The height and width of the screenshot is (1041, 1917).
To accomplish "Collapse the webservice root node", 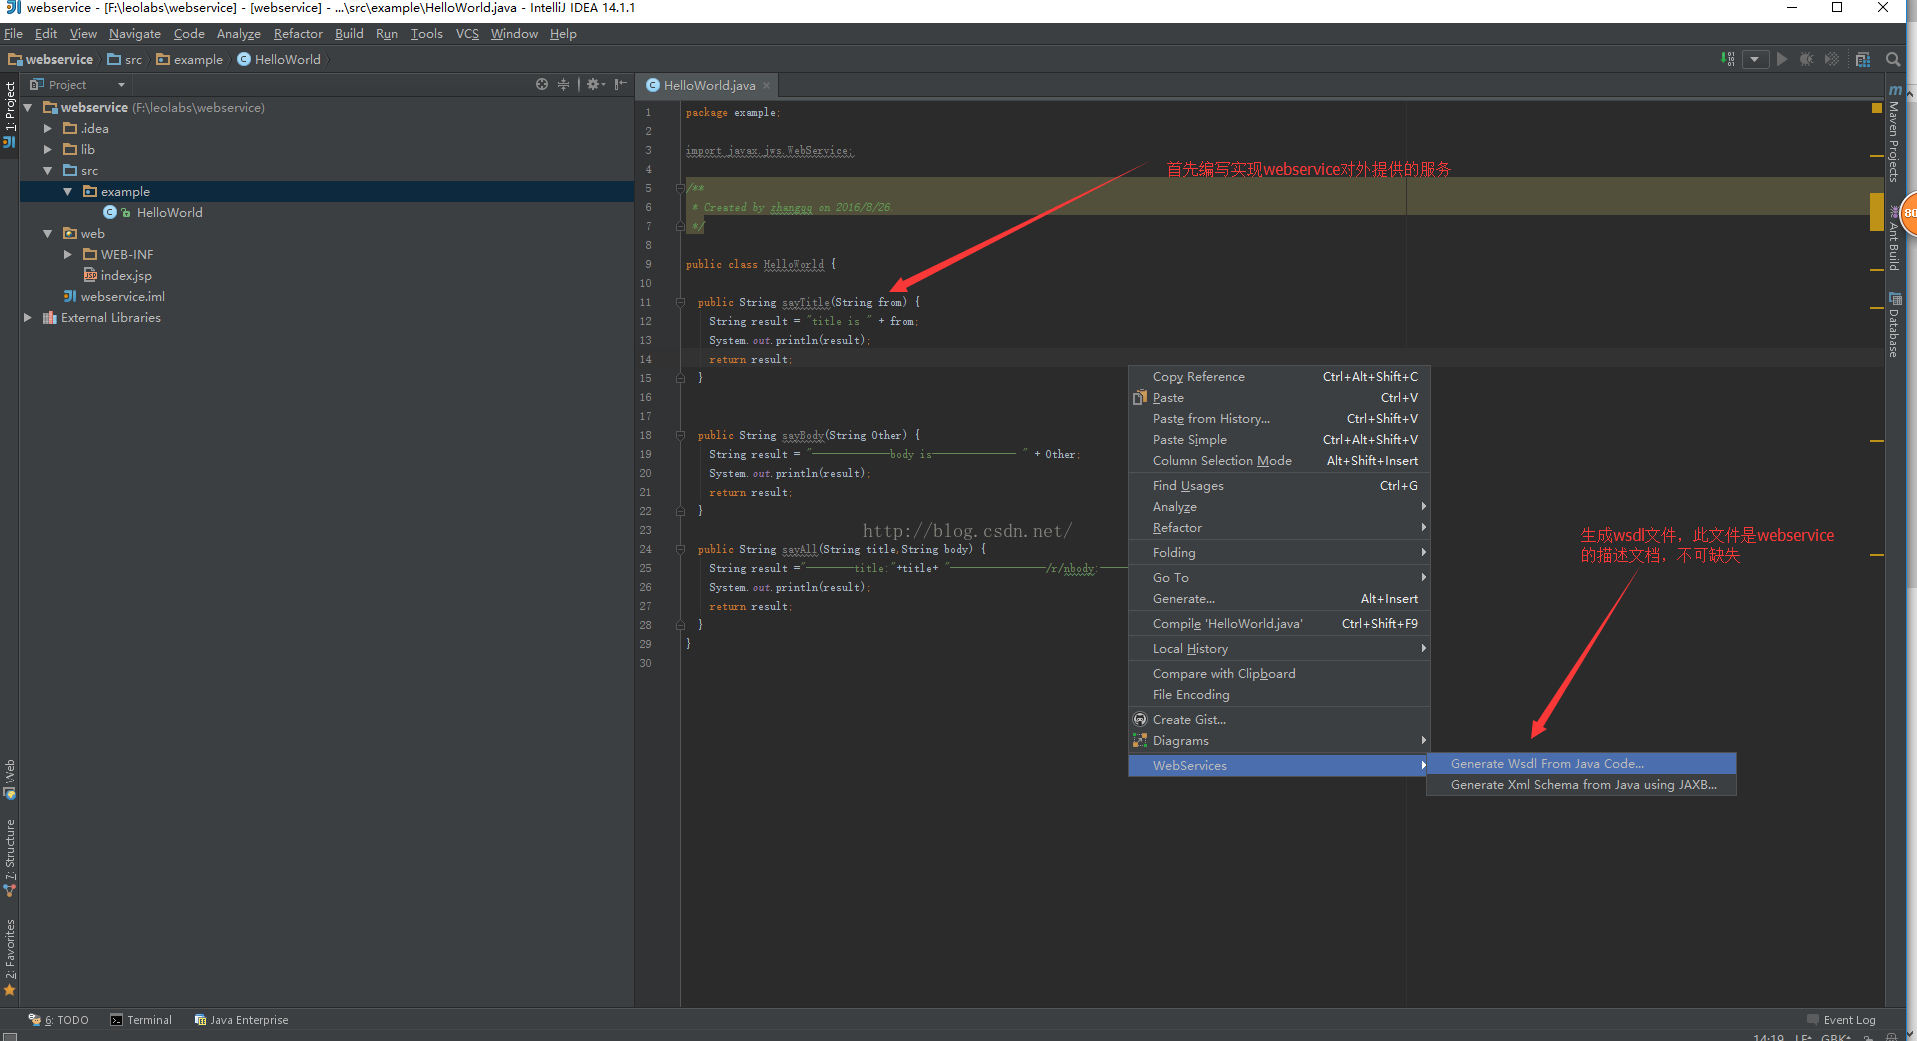I will click(x=28, y=107).
